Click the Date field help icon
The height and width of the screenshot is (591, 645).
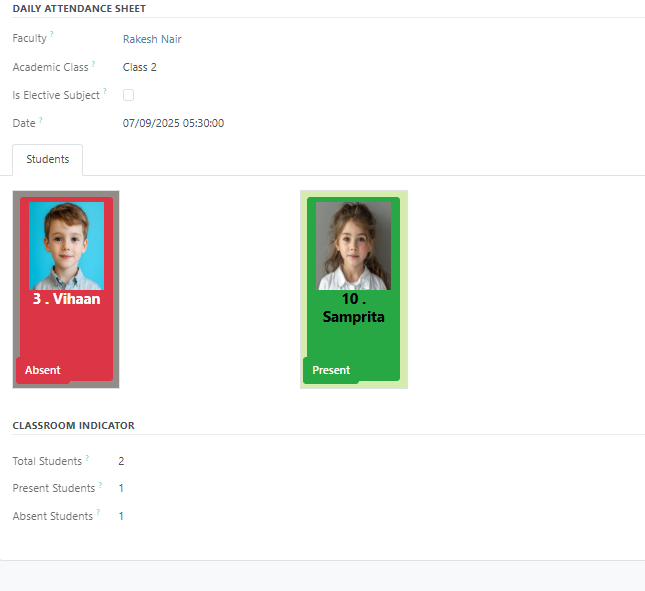point(41,119)
